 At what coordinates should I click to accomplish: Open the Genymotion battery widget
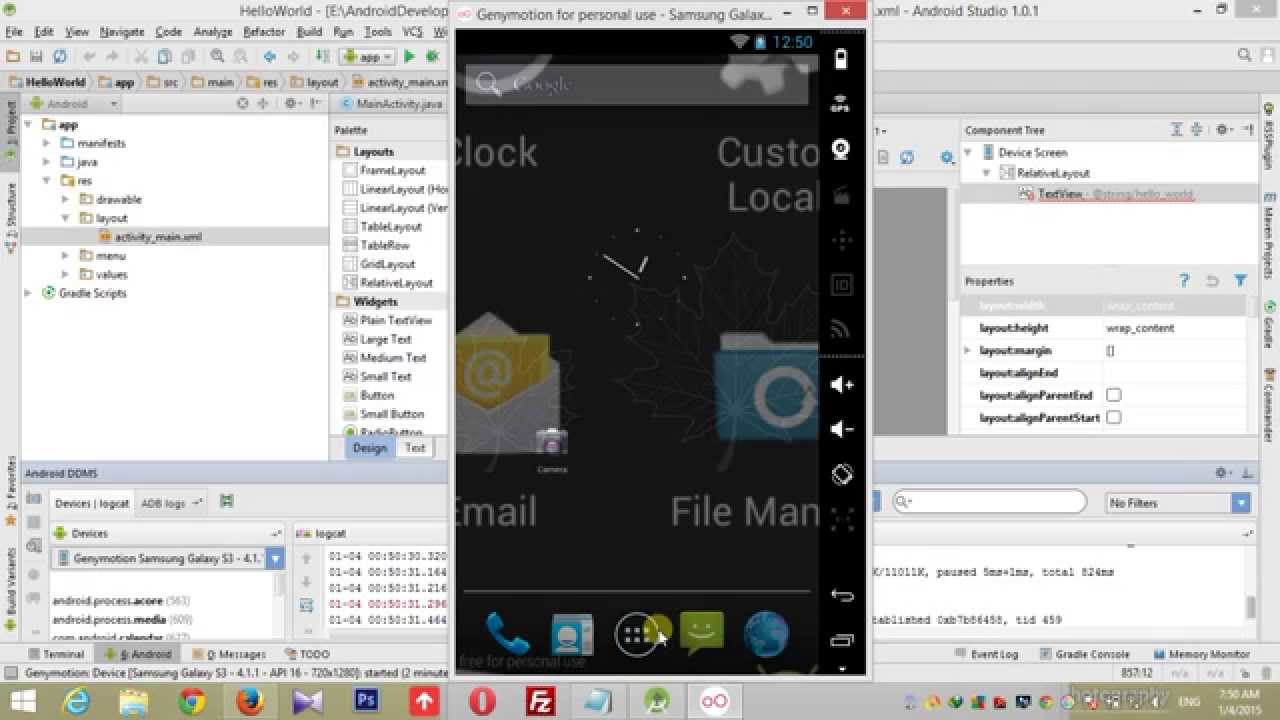coord(841,58)
